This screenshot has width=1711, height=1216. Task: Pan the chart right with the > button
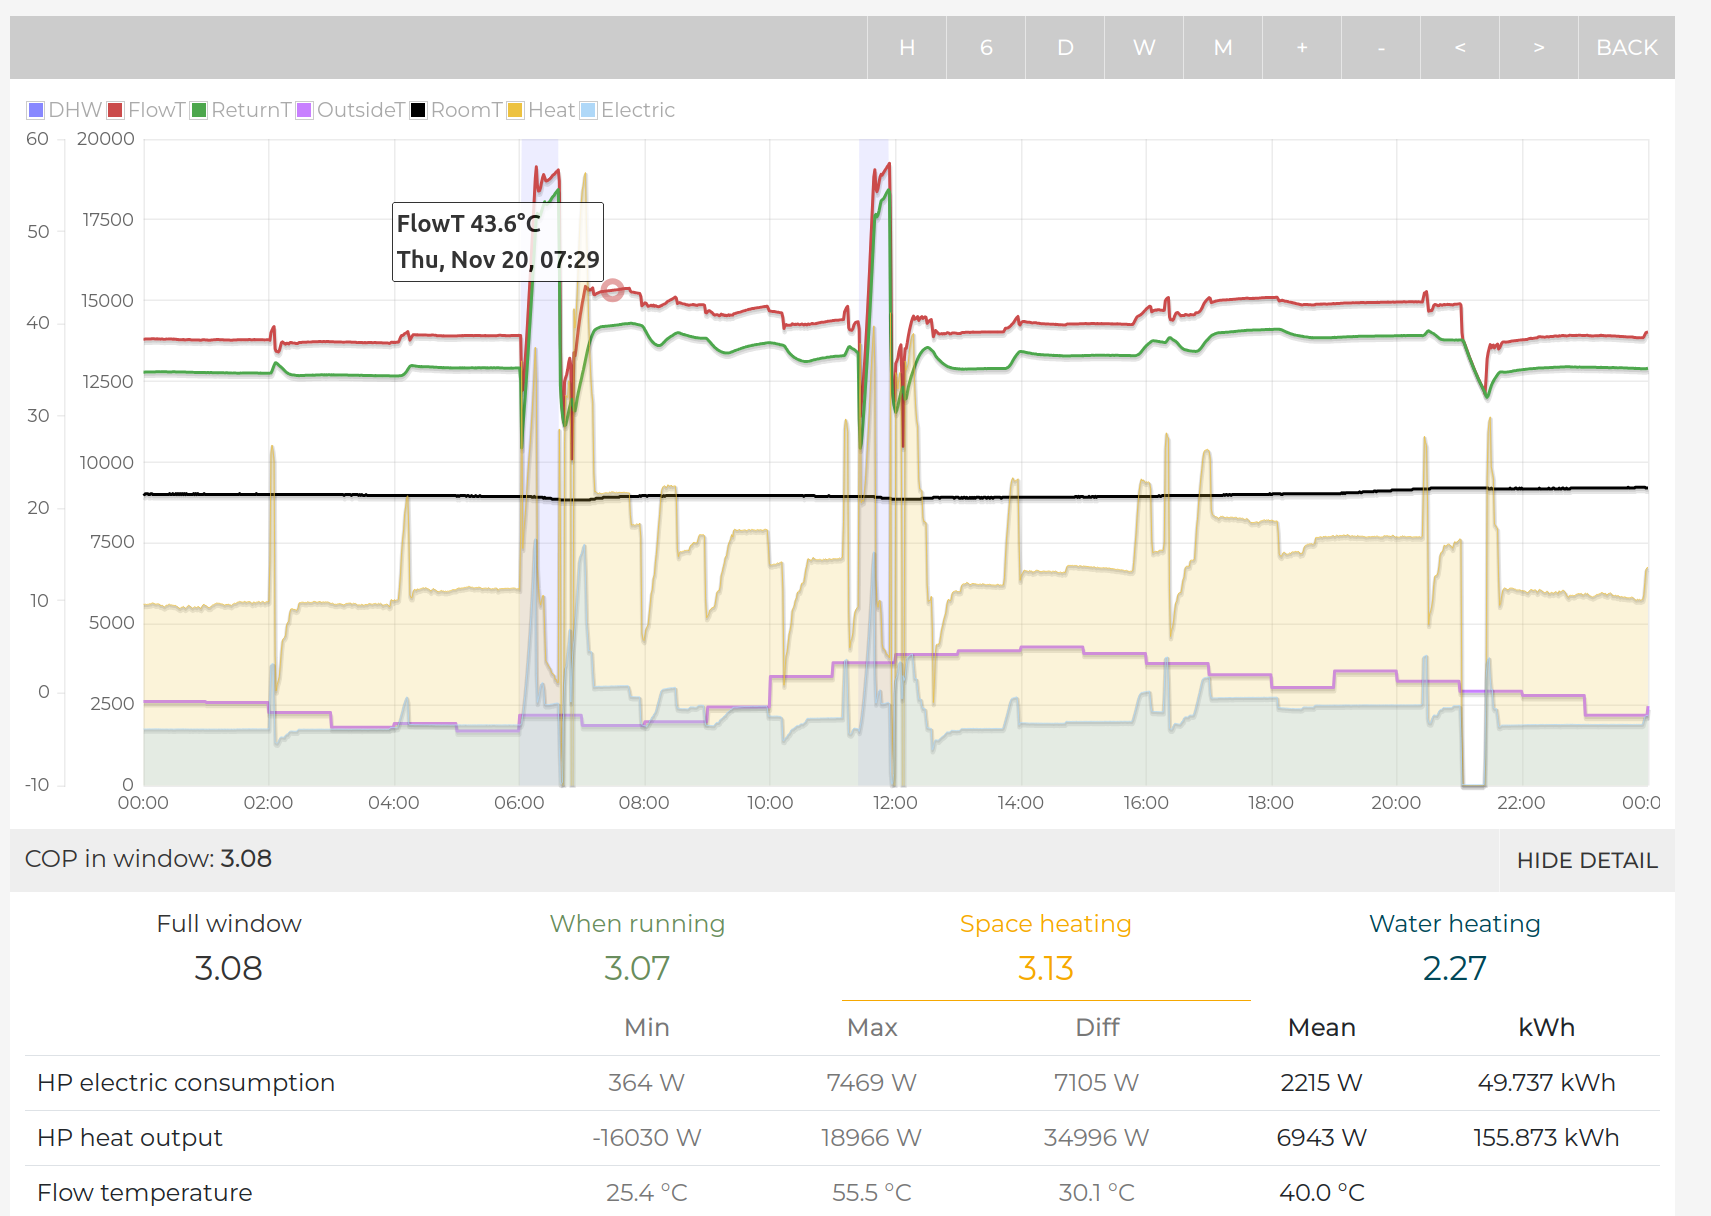[x=1538, y=47]
